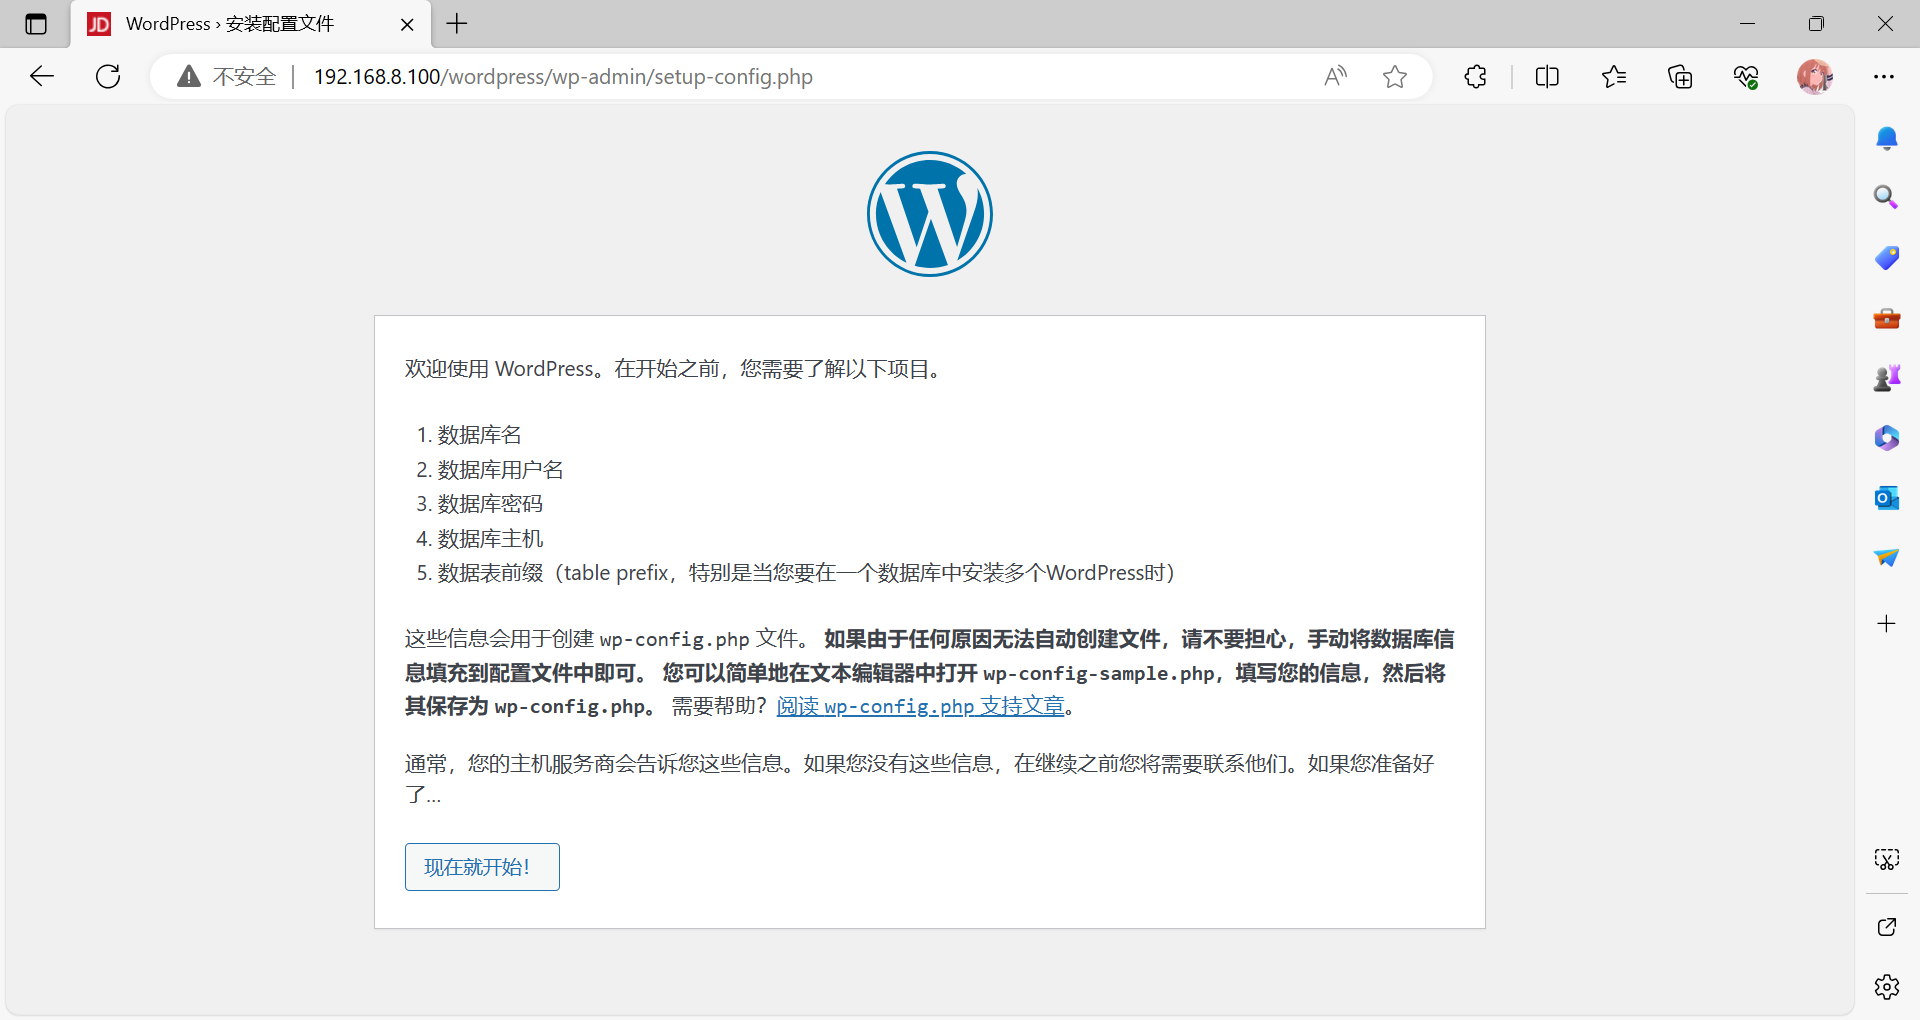Click the 现在就开始! button
The width and height of the screenshot is (1920, 1020).
click(482, 867)
